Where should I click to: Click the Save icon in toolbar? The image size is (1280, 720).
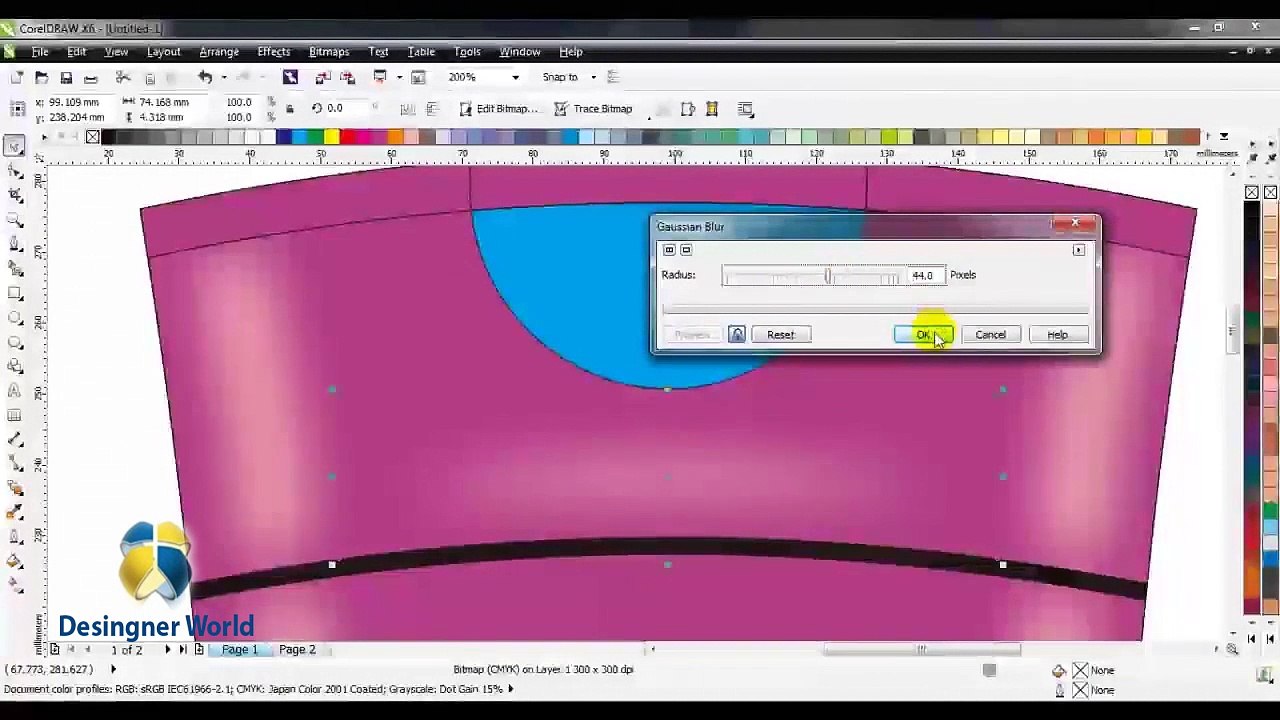(x=66, y=77)
